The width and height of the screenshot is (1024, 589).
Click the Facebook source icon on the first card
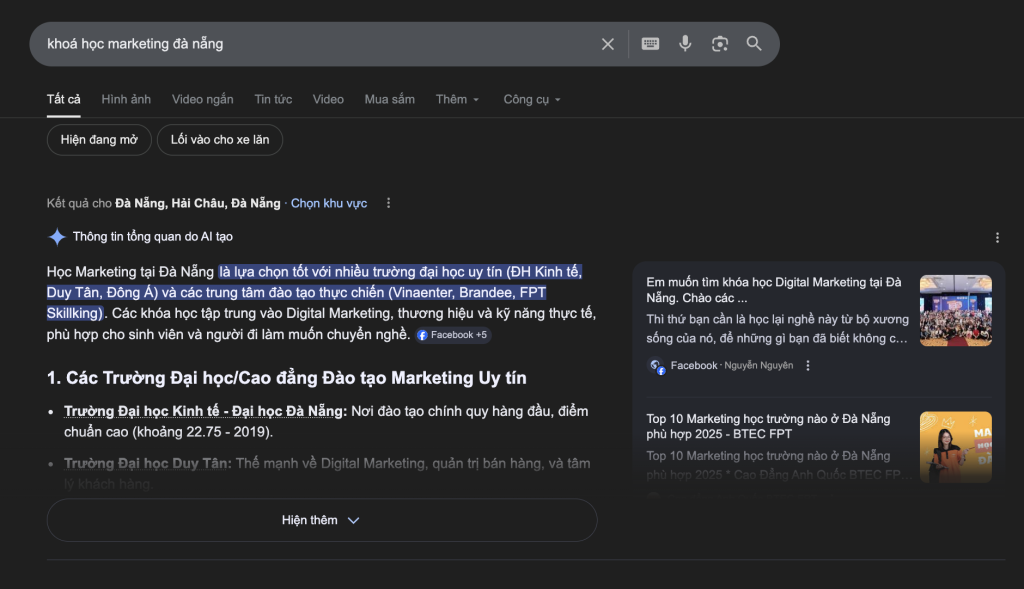(x=656, y=366)
